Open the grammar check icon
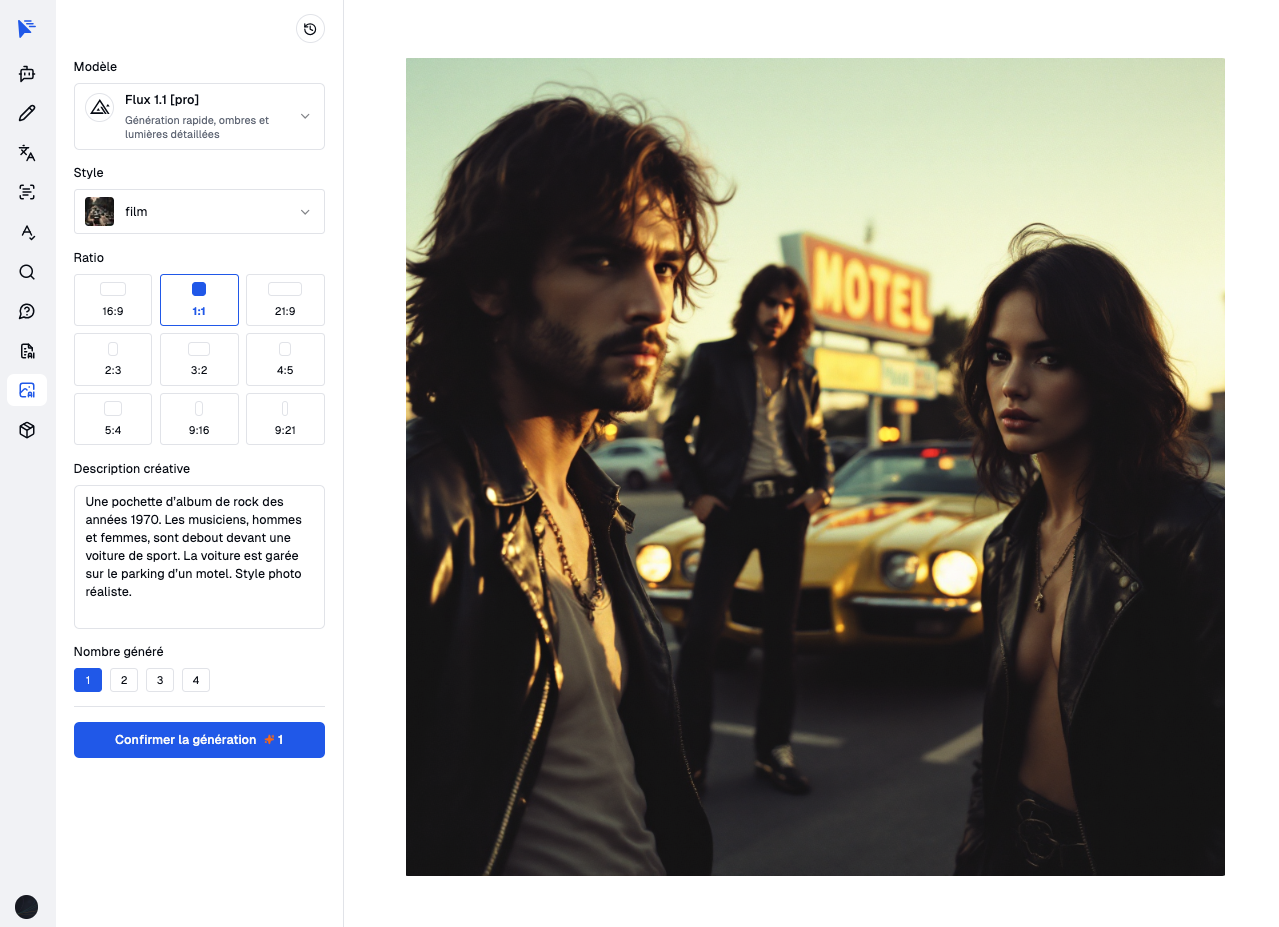 (x=27, y=232)
